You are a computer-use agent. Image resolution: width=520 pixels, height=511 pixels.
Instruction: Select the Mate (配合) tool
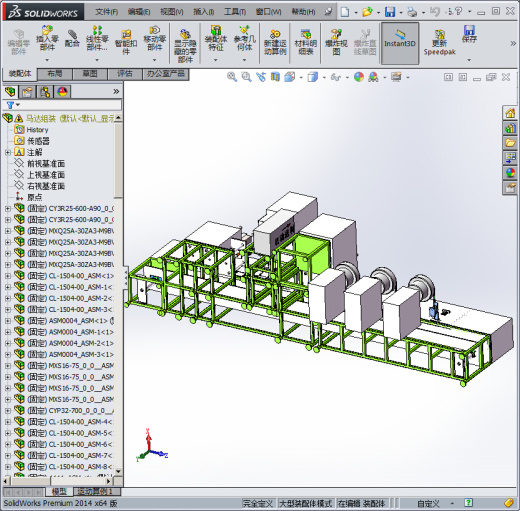(72, 38)
